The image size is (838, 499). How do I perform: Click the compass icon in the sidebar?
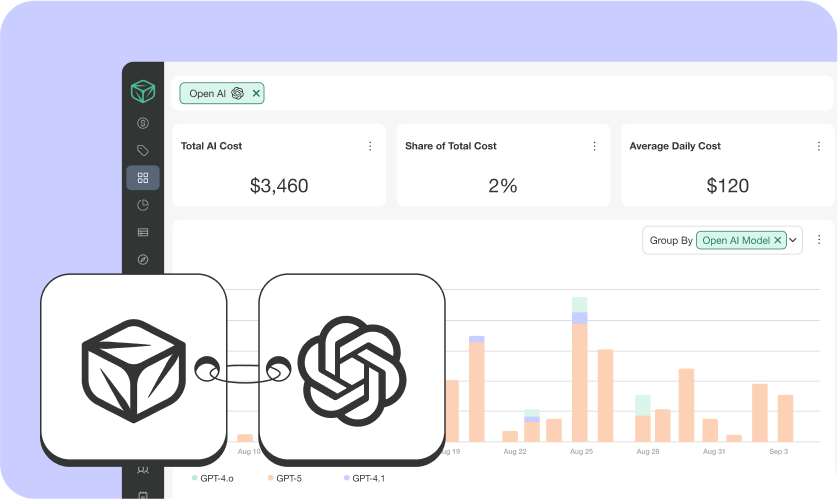143,259
